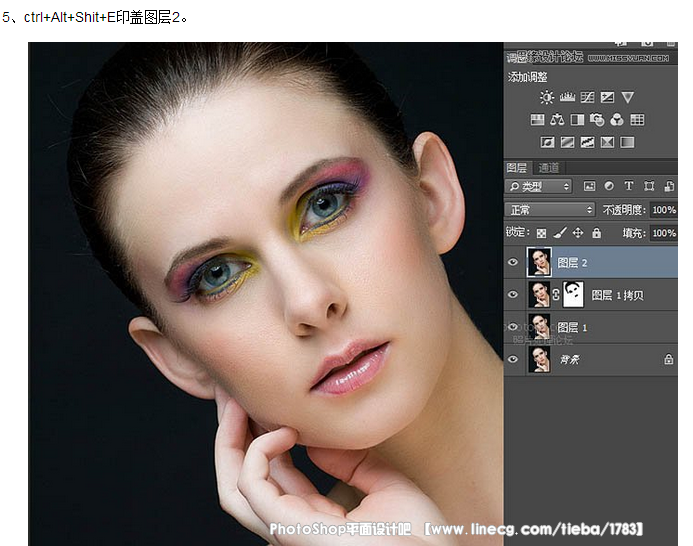Add a Threshold adjustment

coord(587,142)
